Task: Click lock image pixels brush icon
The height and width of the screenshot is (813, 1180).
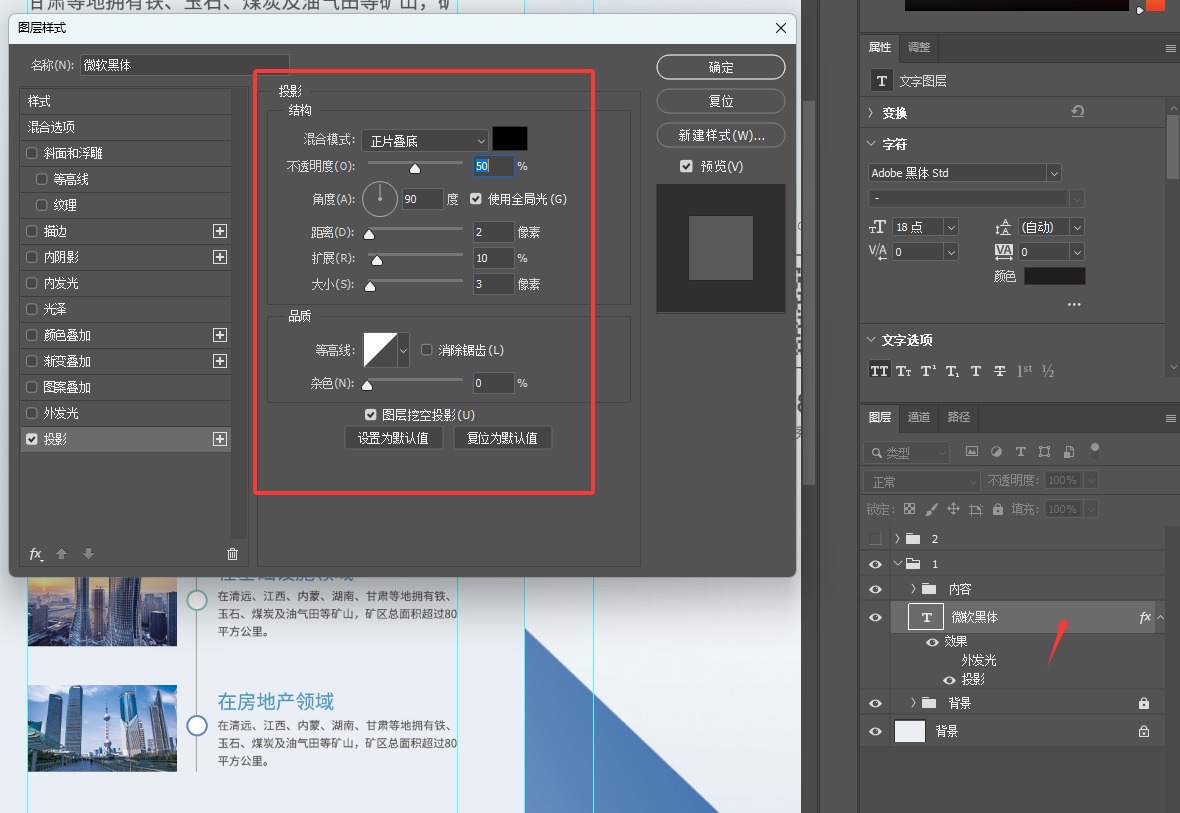Action: click(x=932, y=509)
